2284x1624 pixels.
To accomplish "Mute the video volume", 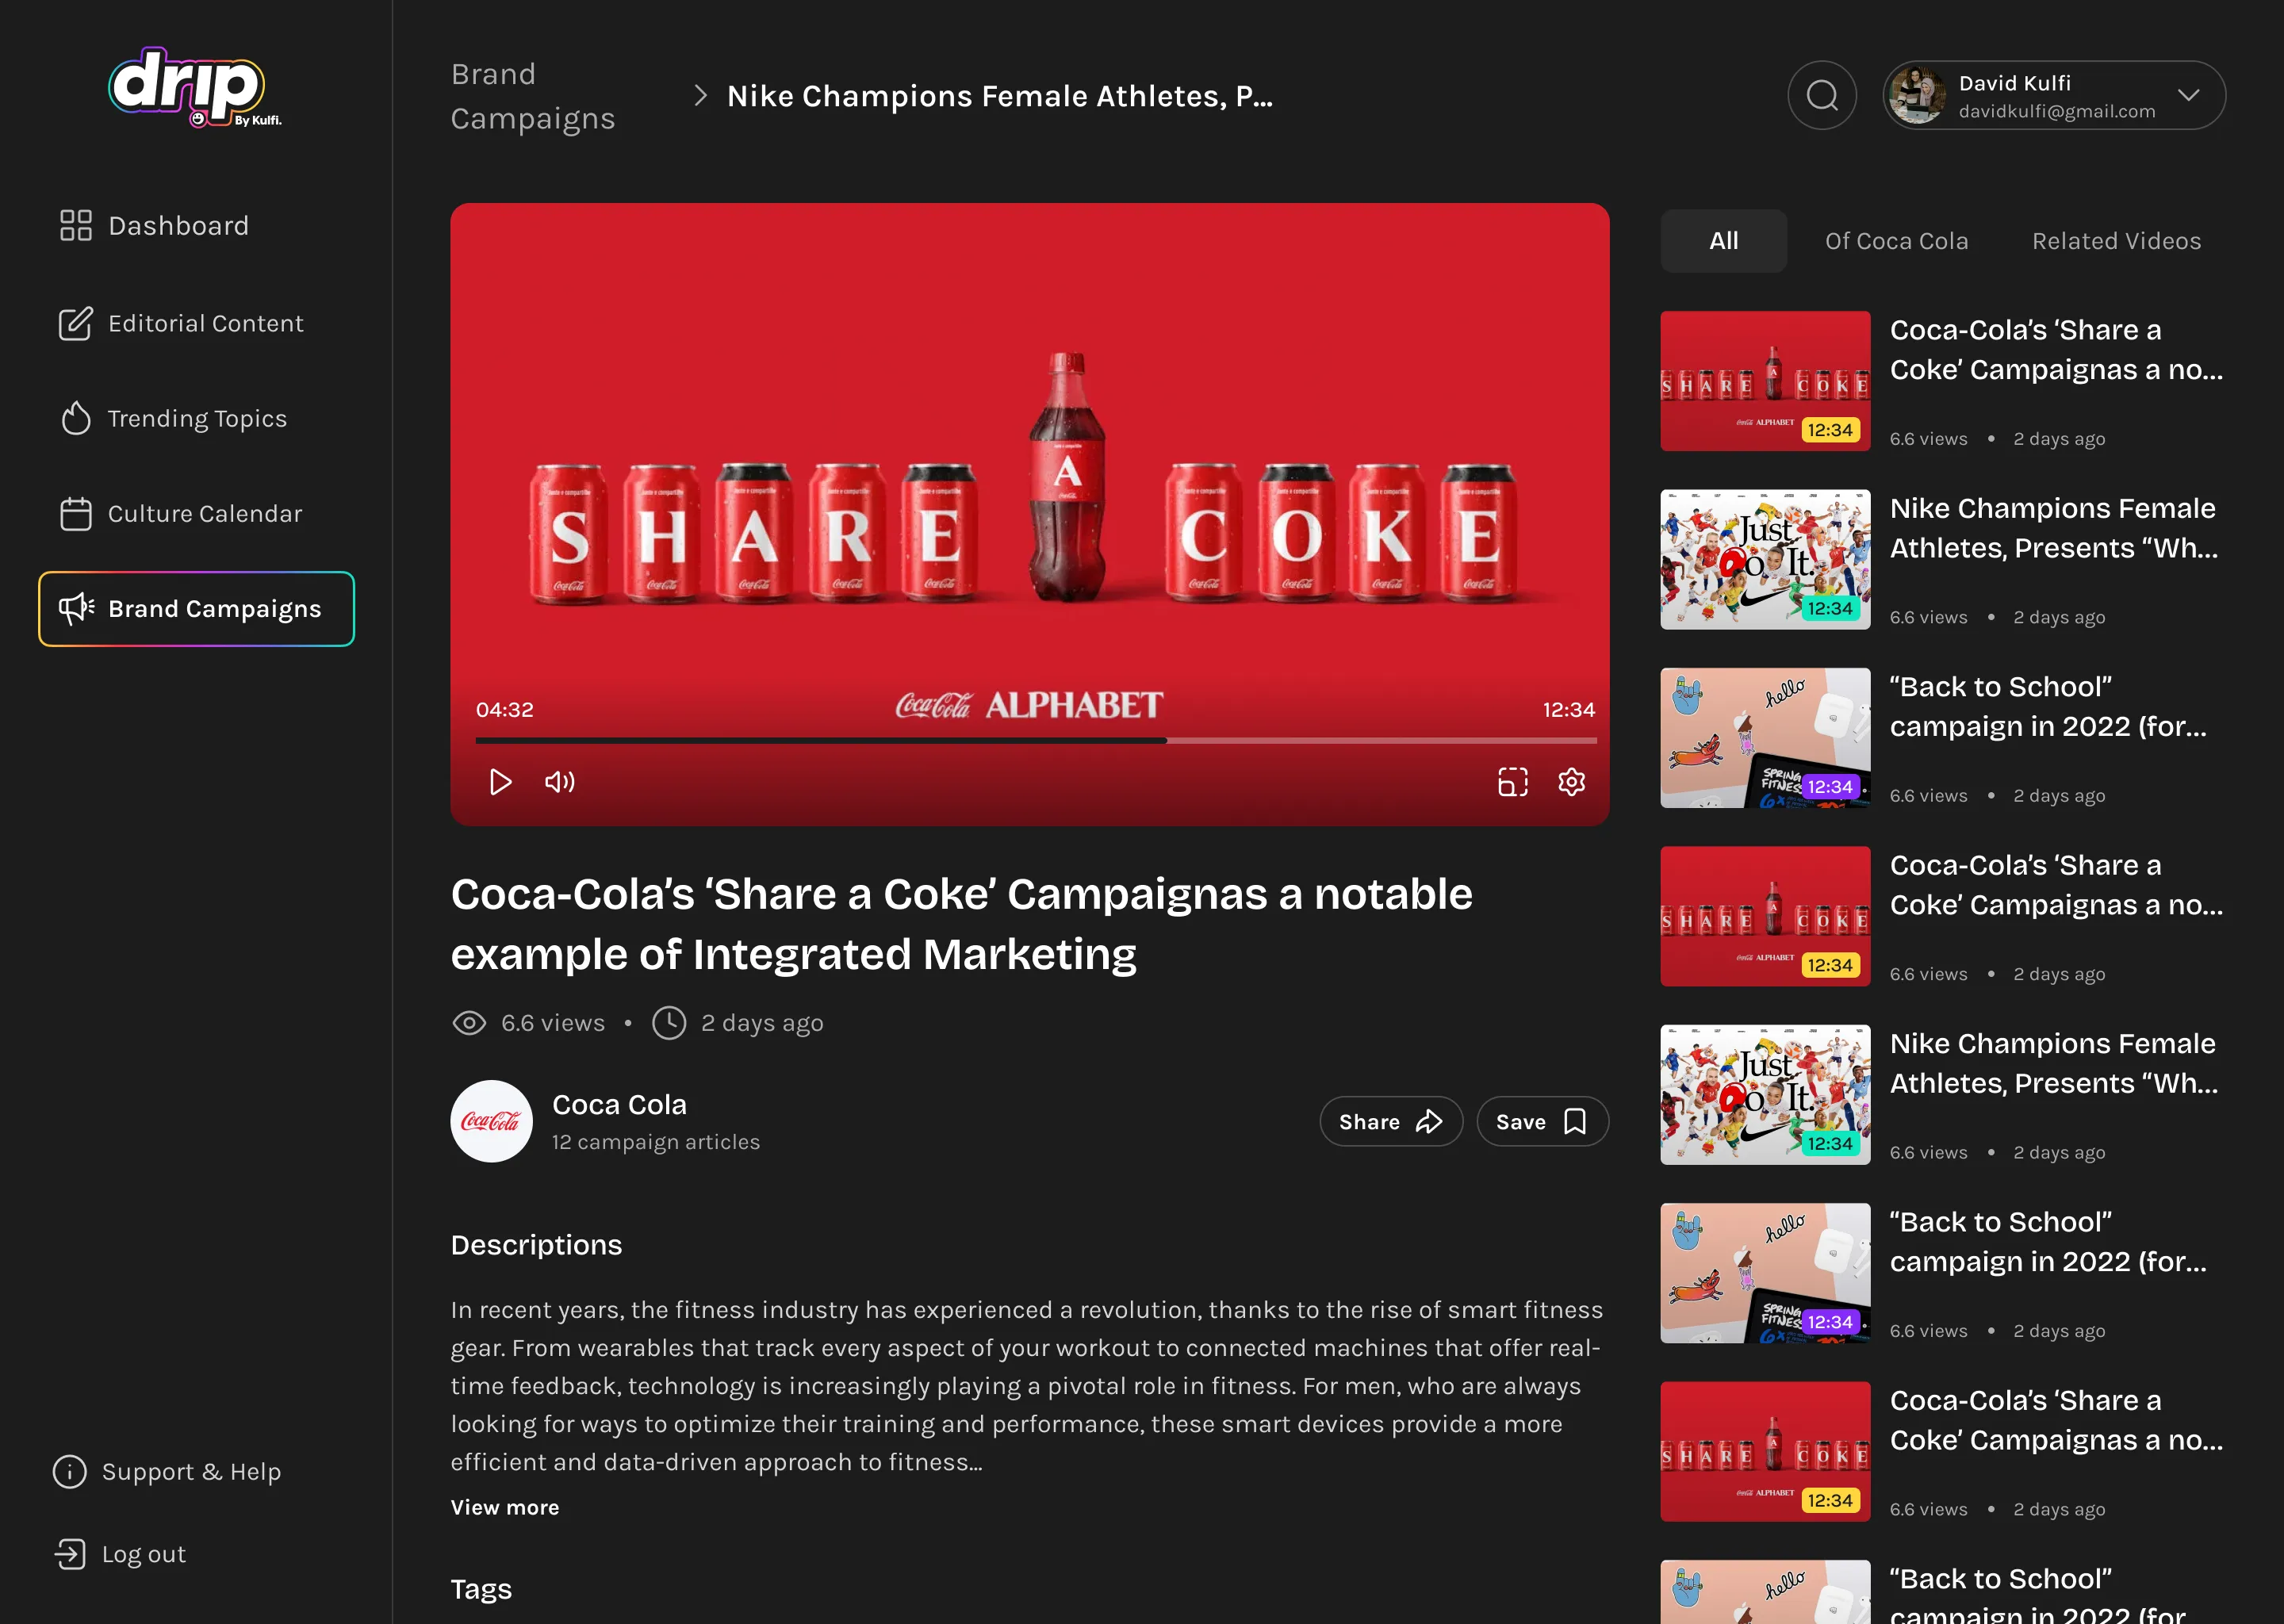I will 560,782.
